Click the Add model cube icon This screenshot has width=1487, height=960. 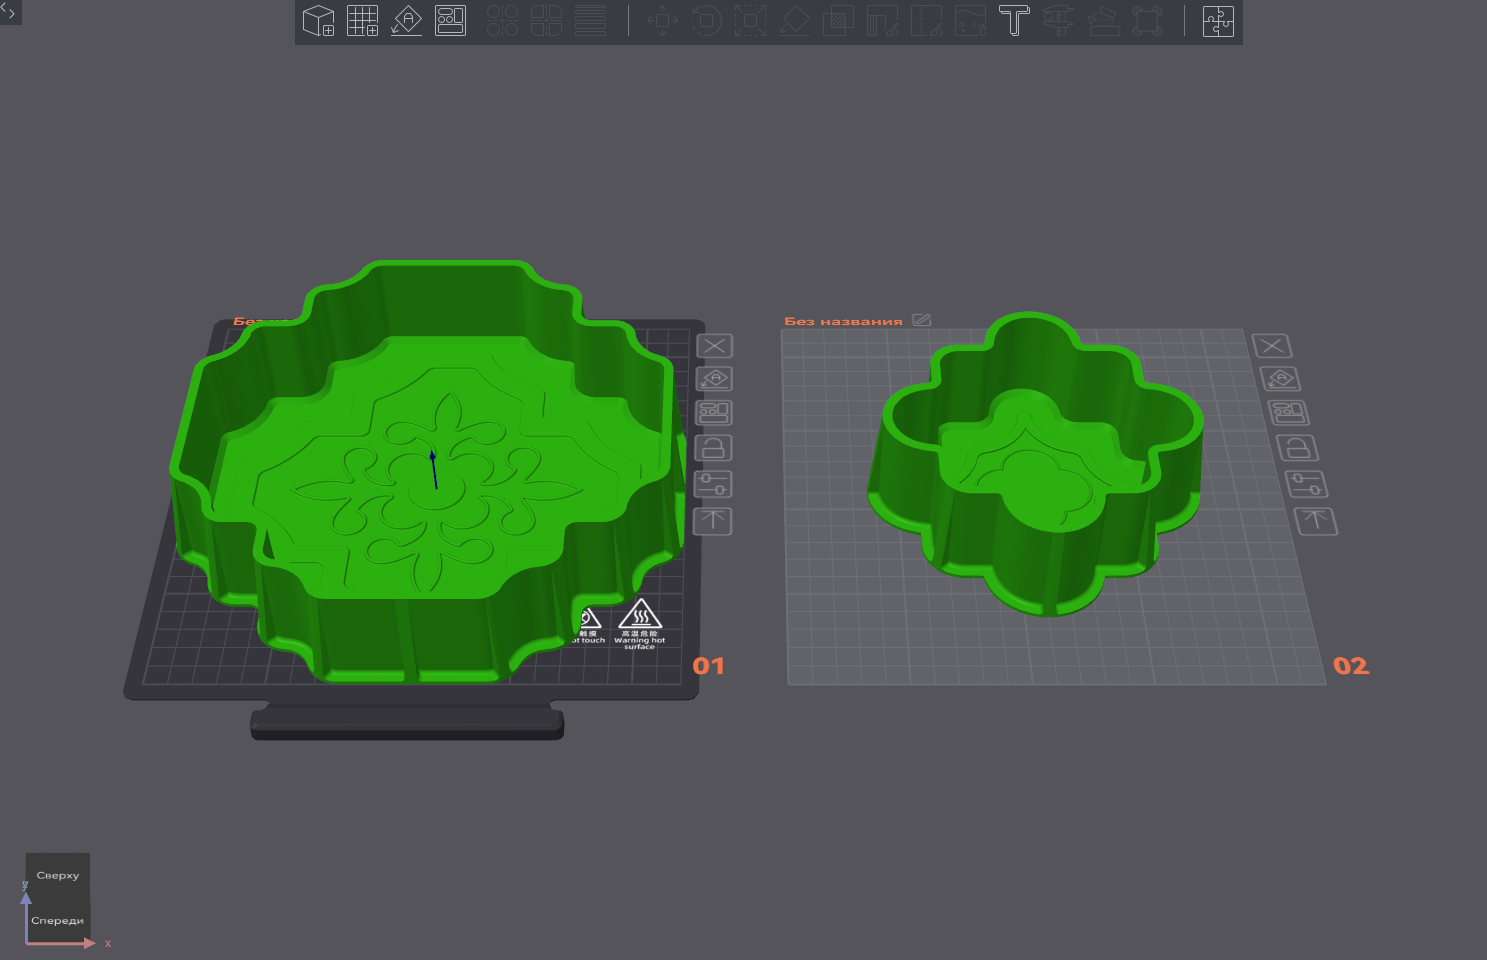click(318, 21)
